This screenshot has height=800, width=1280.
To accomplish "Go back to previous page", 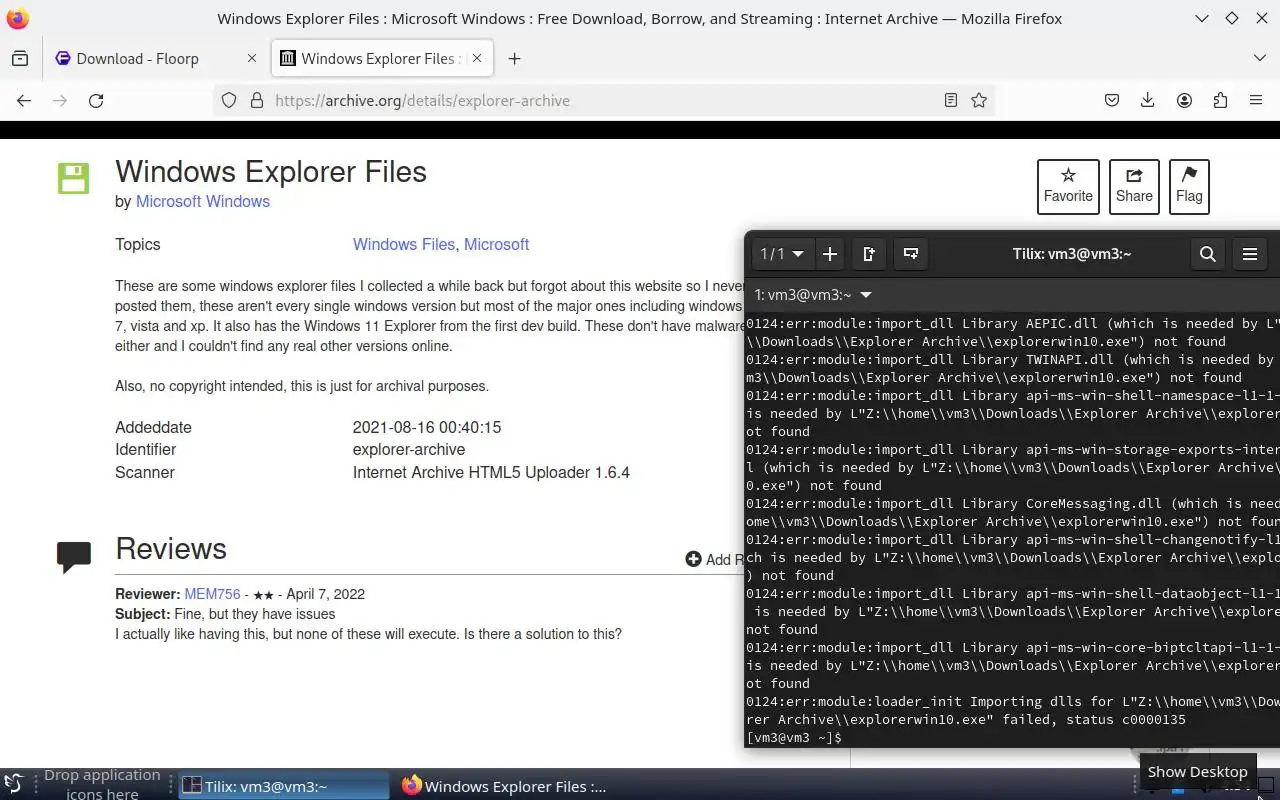I will coord(24,100).
